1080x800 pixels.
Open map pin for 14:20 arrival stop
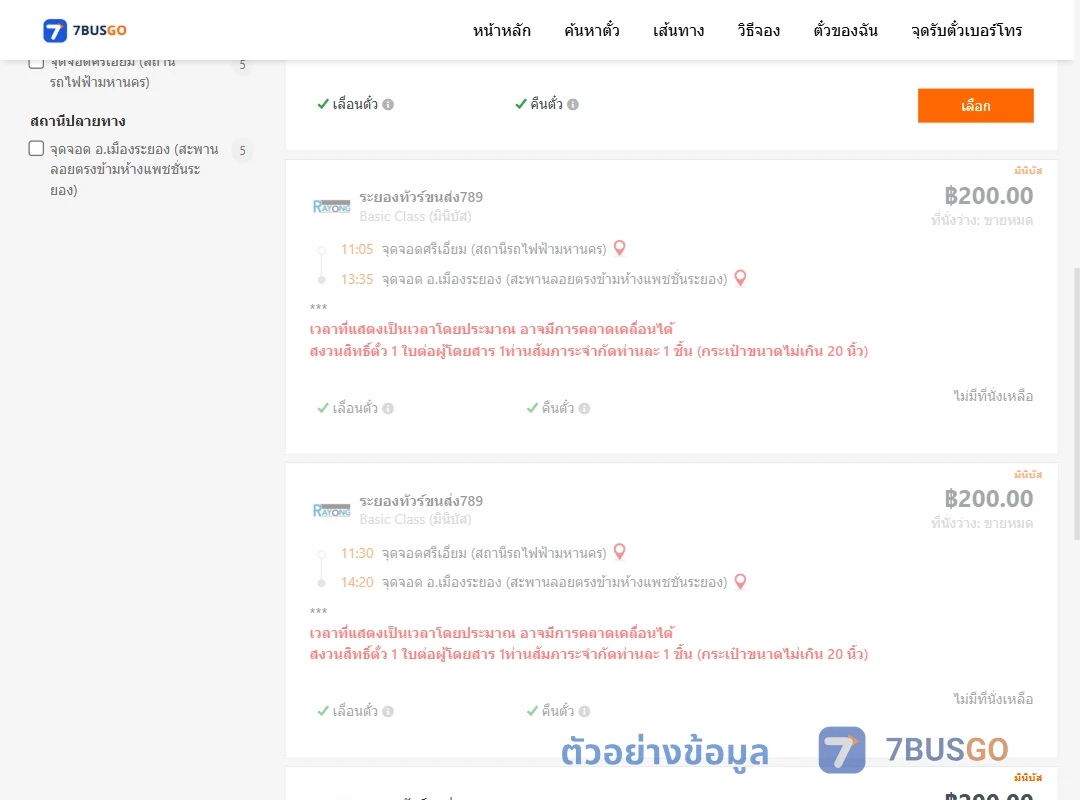(x=740, y=582)
